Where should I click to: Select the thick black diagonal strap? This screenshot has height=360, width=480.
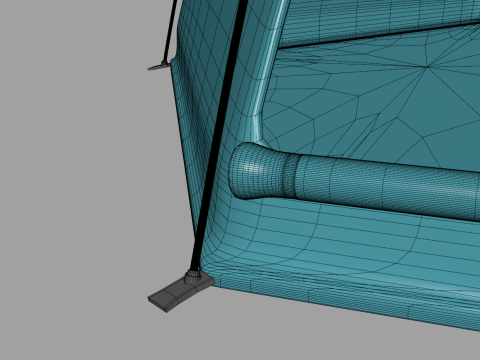(219, 135)
